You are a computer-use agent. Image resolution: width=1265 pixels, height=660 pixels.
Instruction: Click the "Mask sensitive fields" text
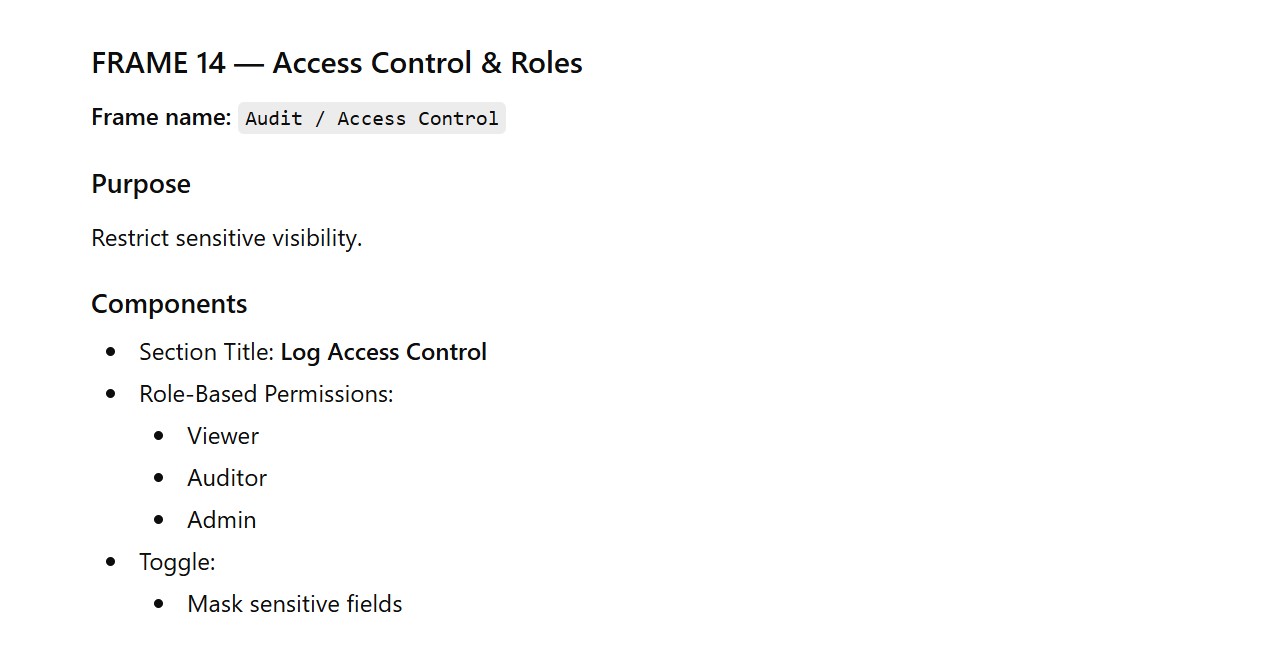click(294, 604)
